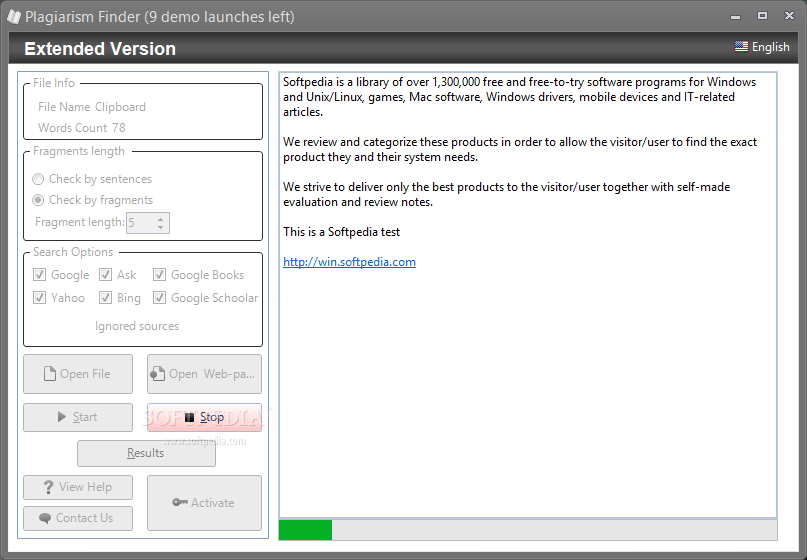Click the green progress bar

306,530
